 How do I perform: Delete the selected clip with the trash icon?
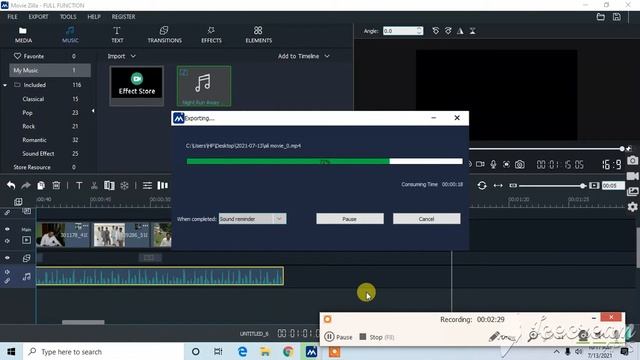(x=56, y=186)
